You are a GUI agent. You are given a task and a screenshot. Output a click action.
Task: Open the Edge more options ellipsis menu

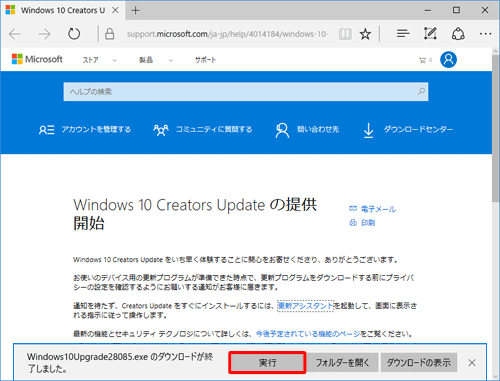pyautogui.click(x=485, y=34)
